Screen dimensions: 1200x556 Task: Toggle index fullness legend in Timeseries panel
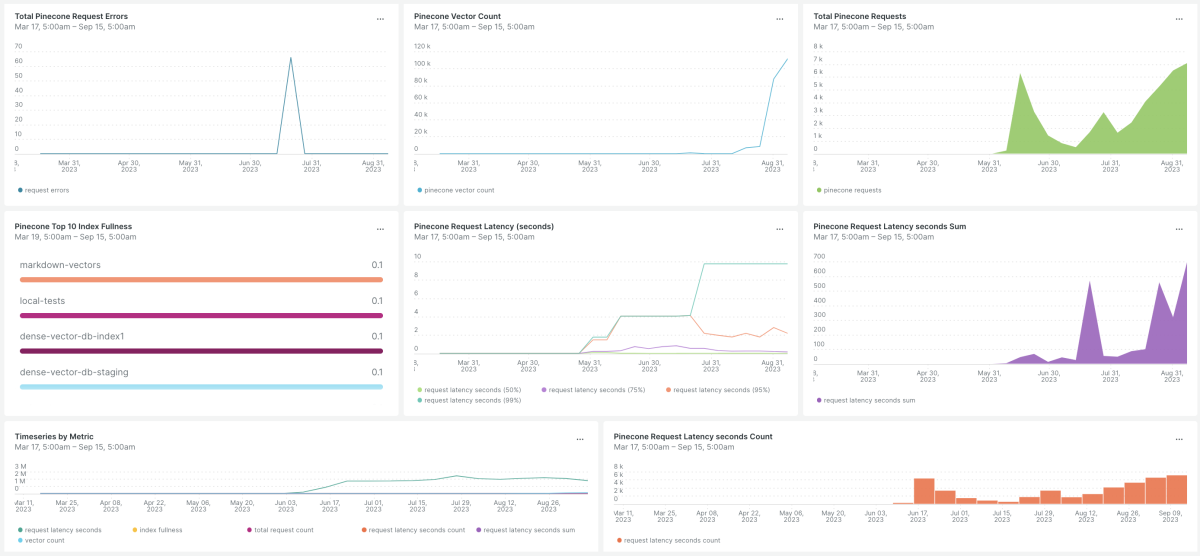[157, 529]
